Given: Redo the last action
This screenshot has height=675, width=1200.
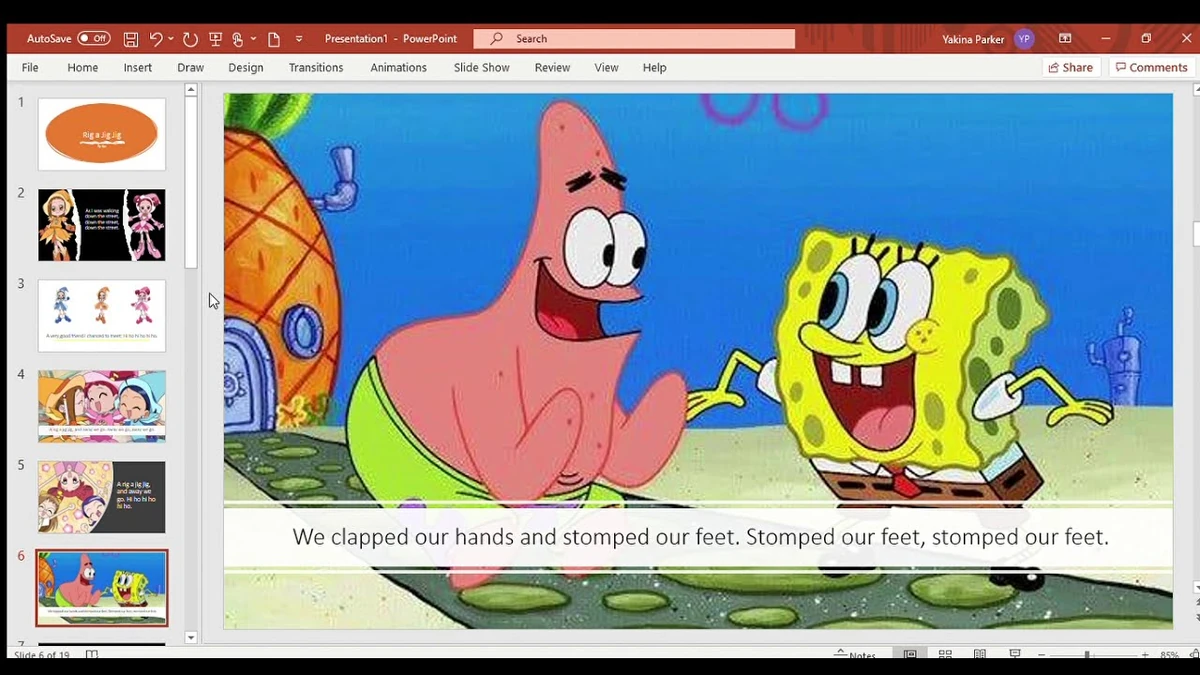Looking at the screenshot, I should click(190, 39).
